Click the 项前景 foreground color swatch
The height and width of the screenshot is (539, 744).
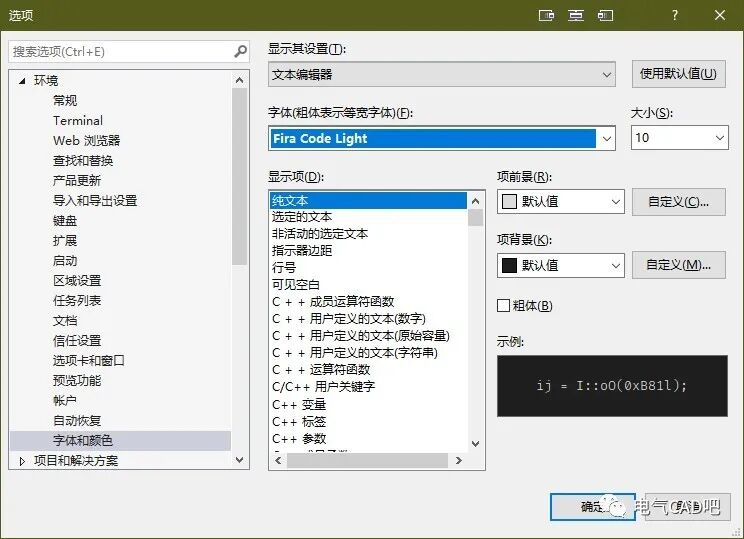point(509,202)
